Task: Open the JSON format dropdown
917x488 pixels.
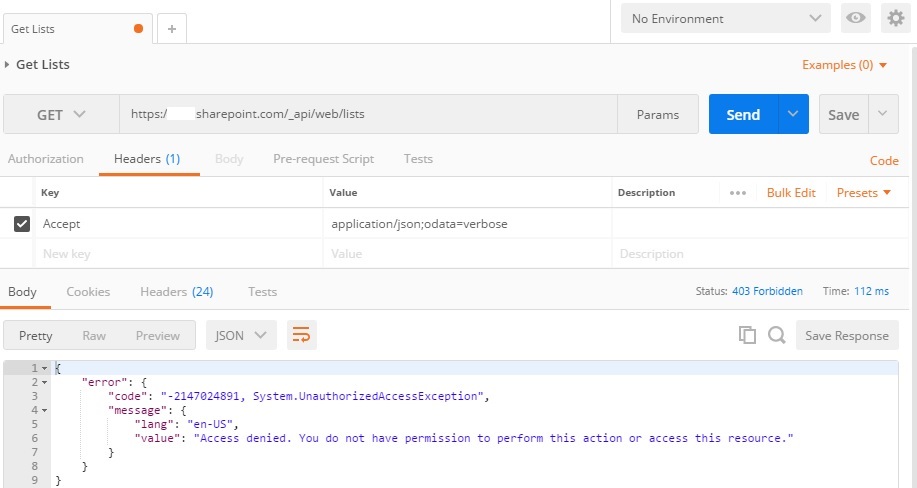Action: pos(241,335)
